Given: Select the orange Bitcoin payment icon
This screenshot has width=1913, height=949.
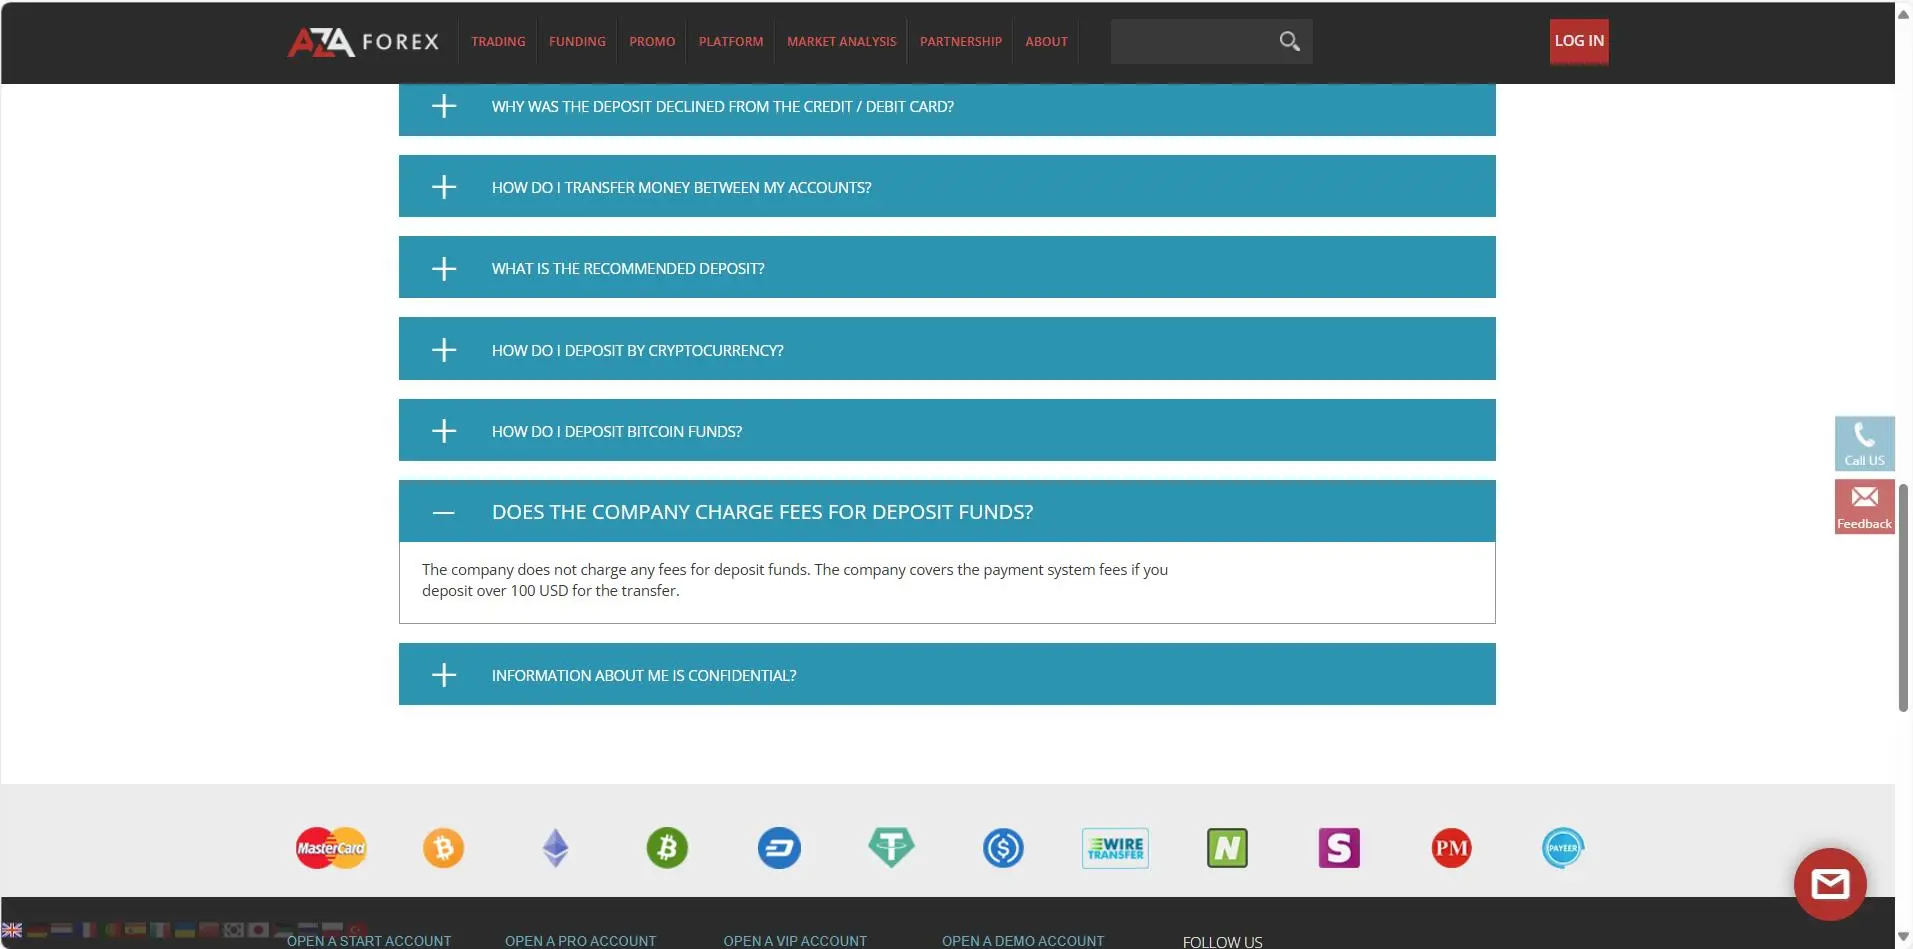Looking at the screenshot, I should 443,848.
